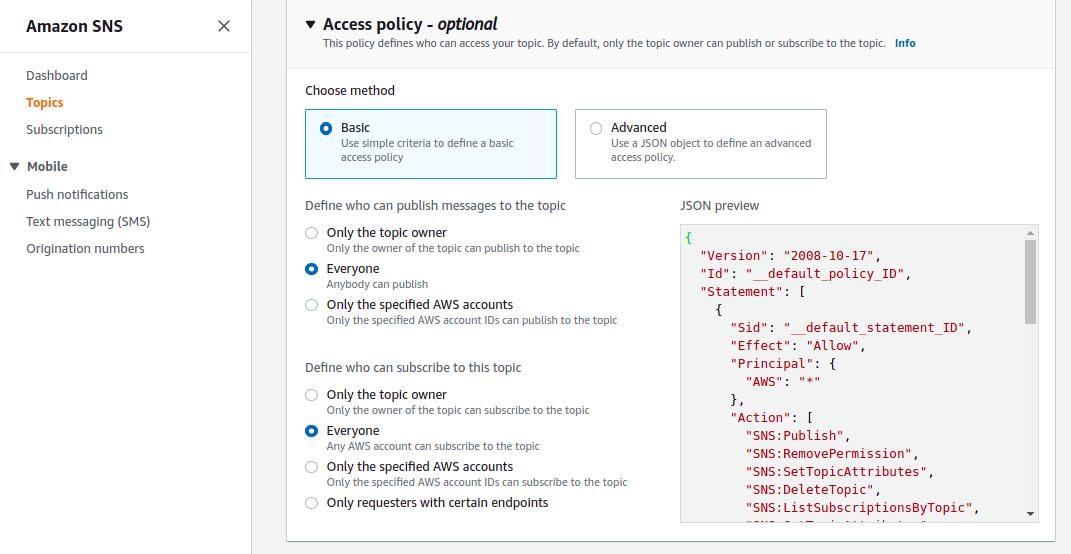Select Only requesters with certain endpoints
The height and width of the screenshot is (554, 1071).
[311, 503]
